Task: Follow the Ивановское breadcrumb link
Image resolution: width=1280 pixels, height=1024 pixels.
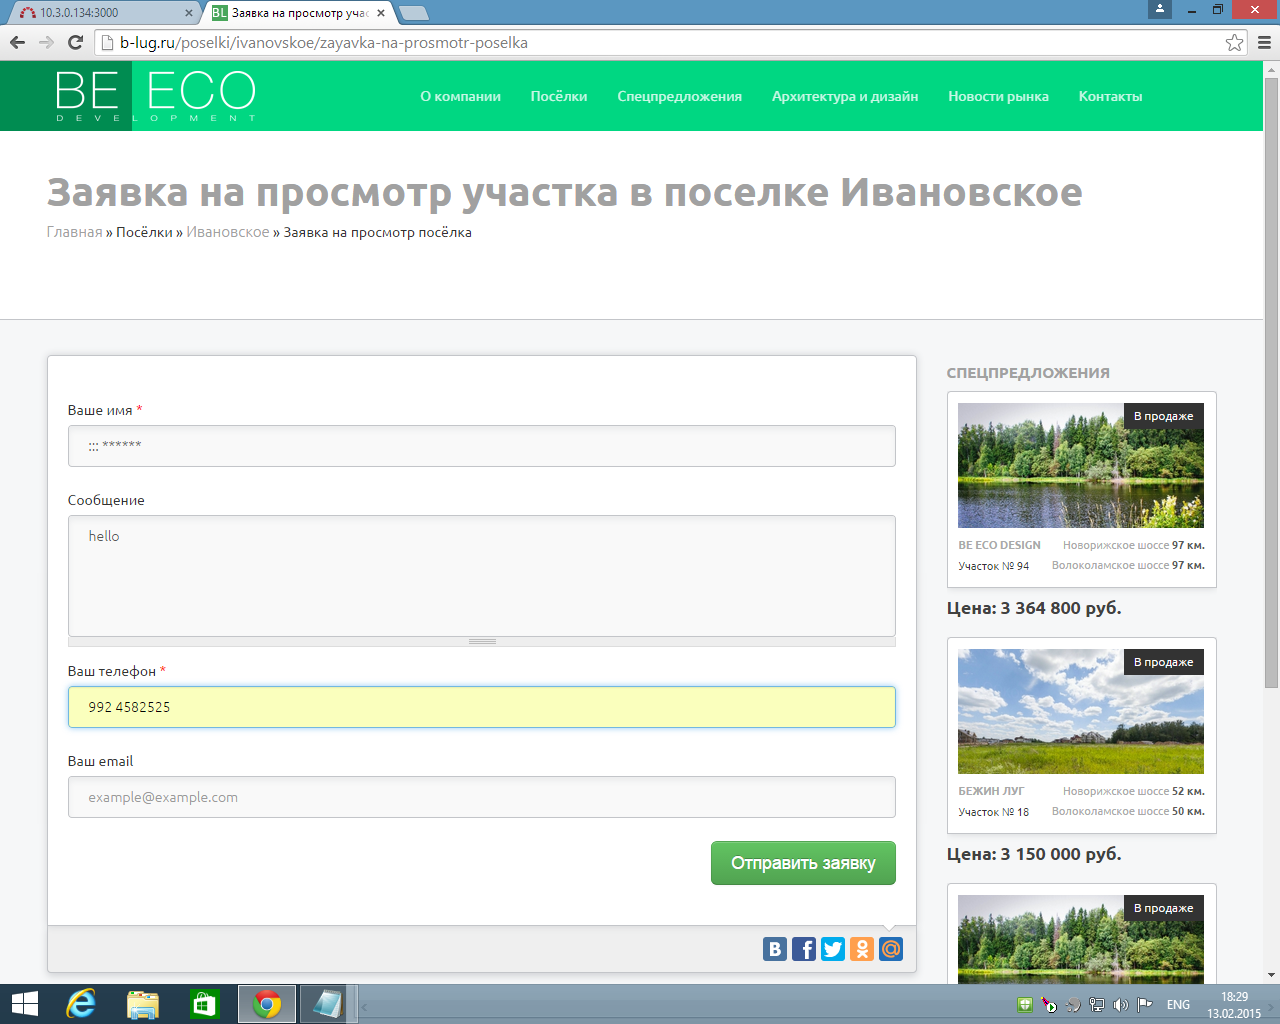Action: tap(228, 232)
